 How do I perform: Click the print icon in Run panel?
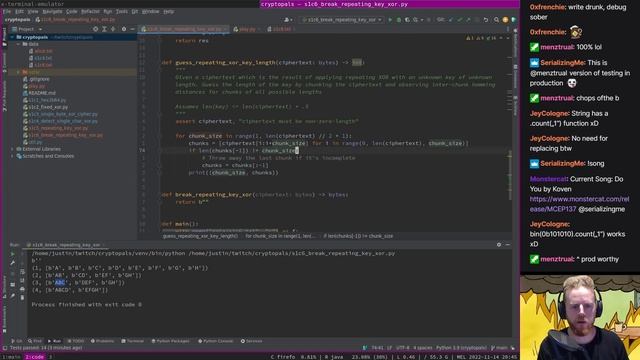tap(22, 289)
